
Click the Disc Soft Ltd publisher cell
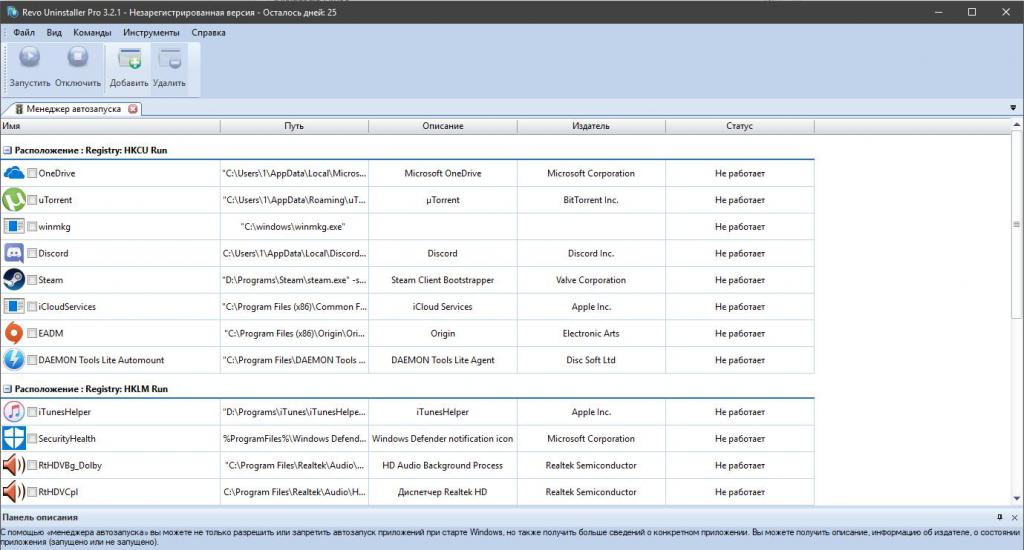click(591, 360)
